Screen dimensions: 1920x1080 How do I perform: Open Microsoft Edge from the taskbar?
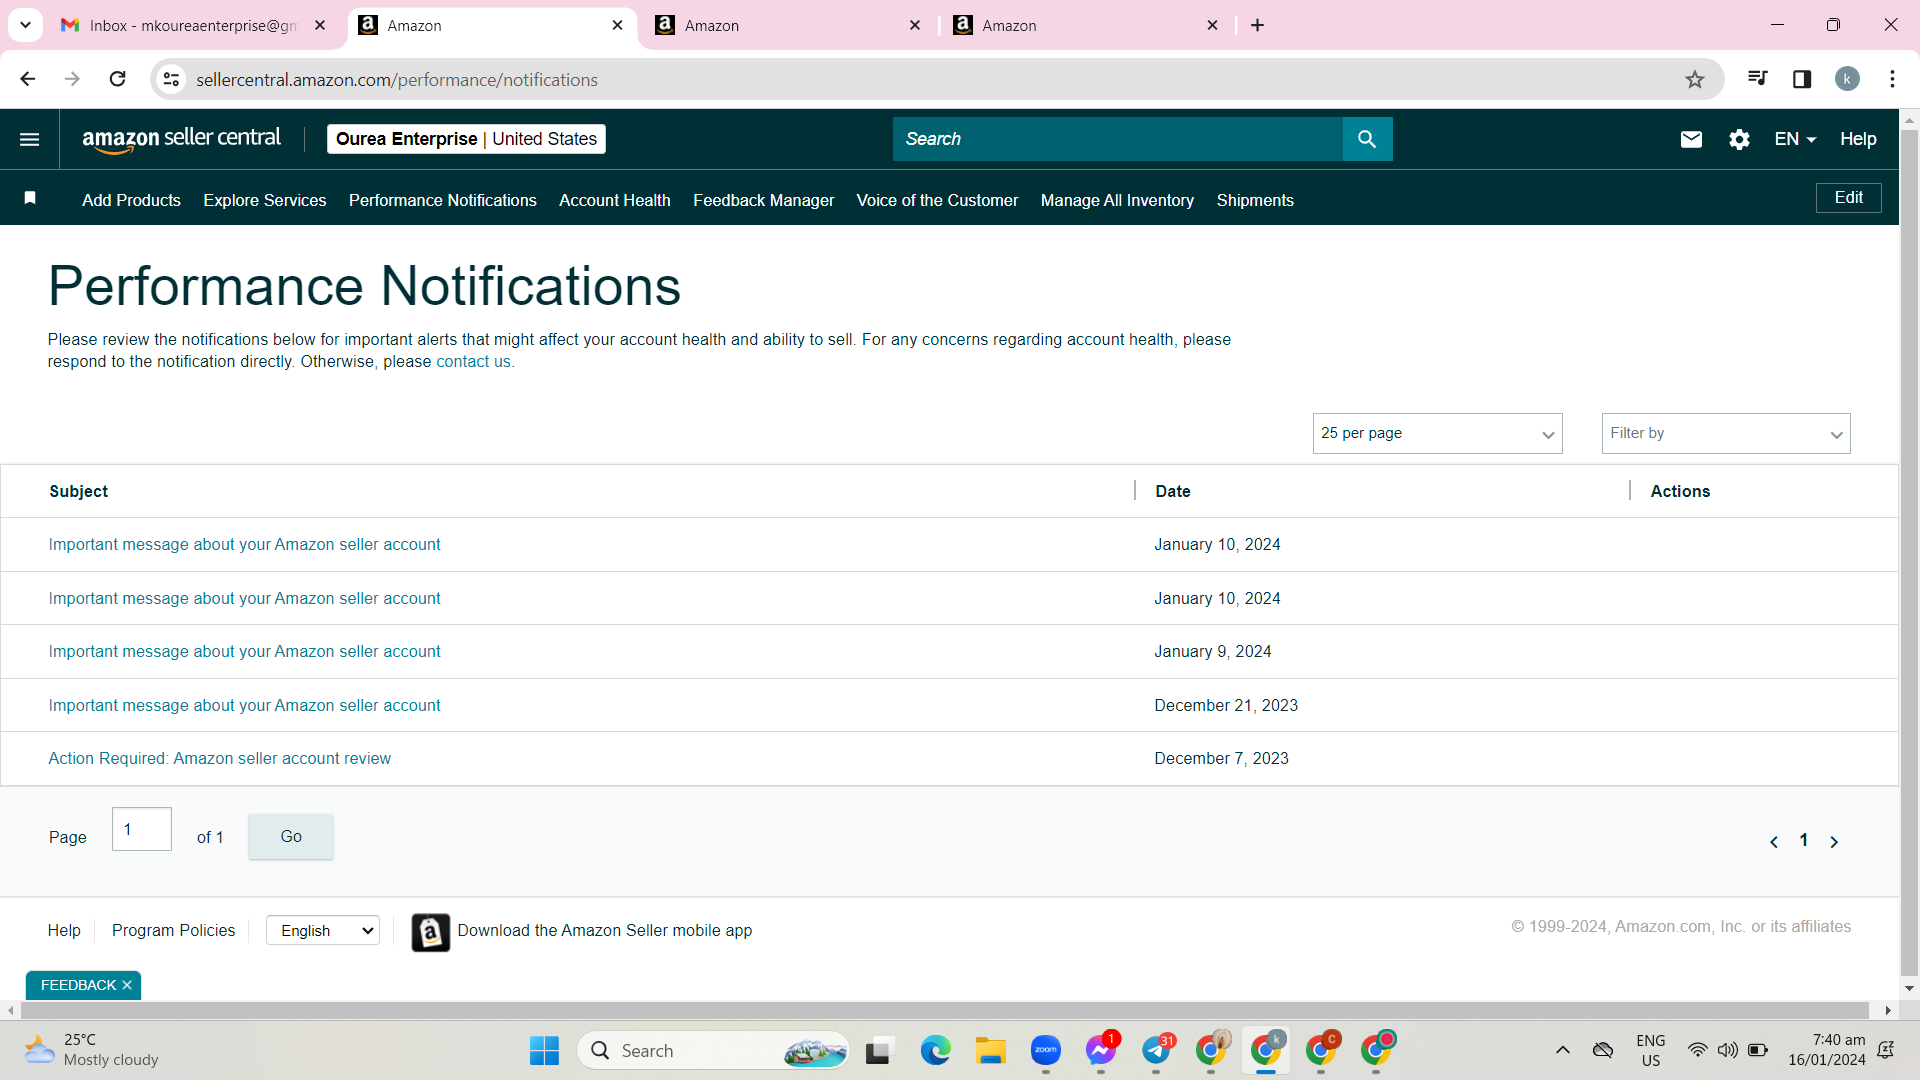click(x=935, y=1050)
